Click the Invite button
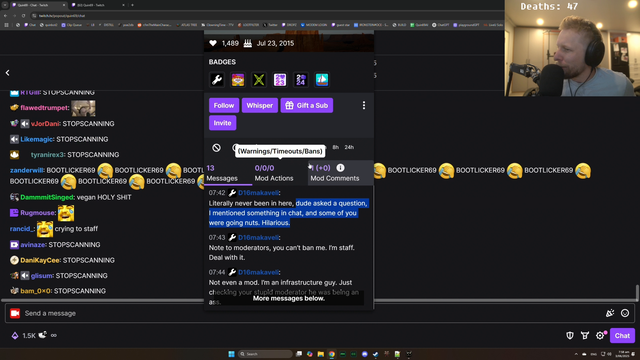 pos(222,123)
